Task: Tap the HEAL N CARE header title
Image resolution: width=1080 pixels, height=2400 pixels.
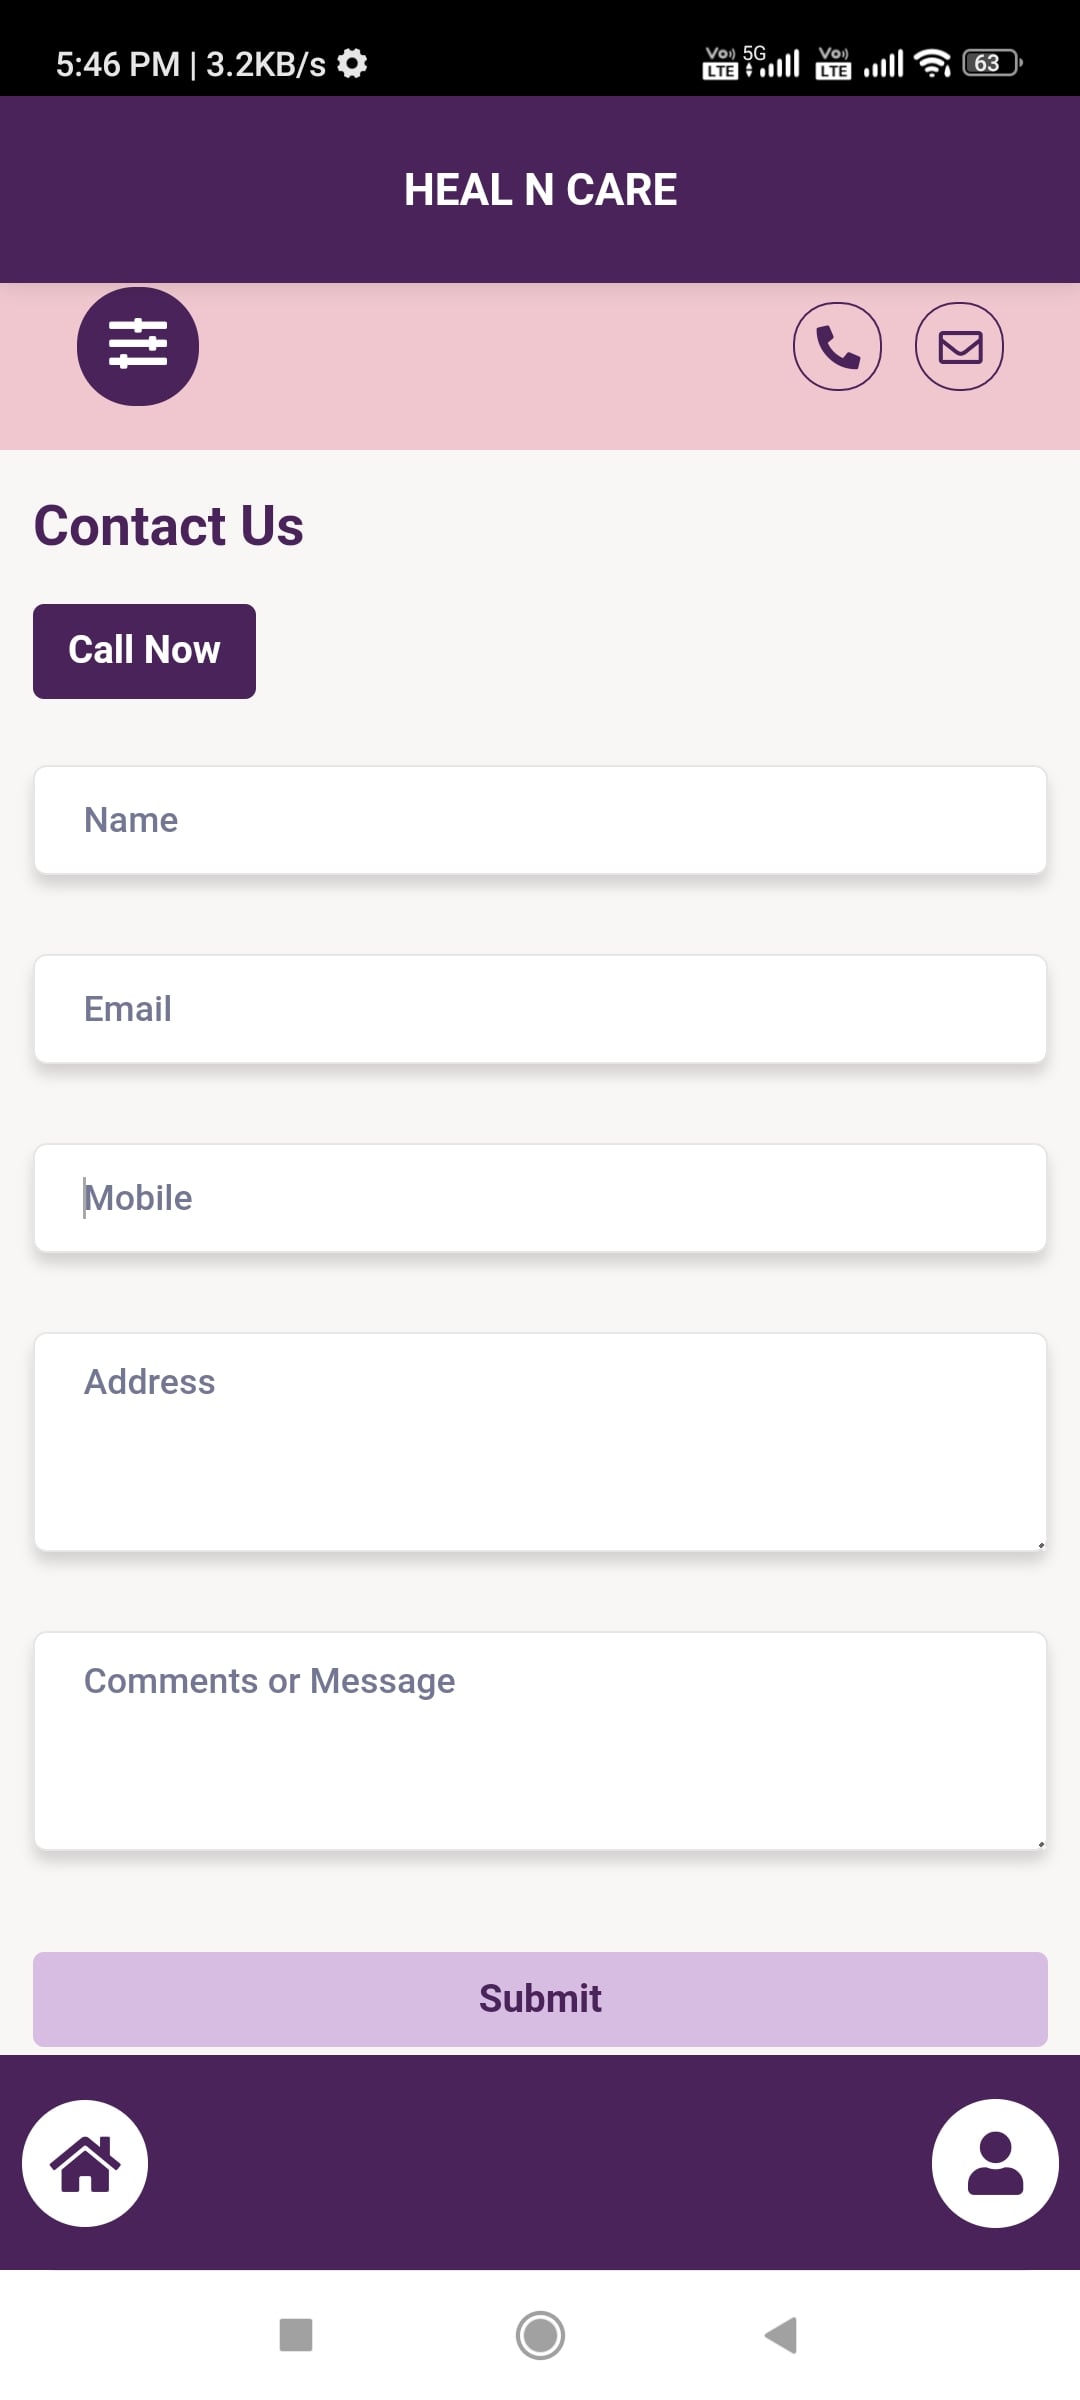Action: pos(540,190)
